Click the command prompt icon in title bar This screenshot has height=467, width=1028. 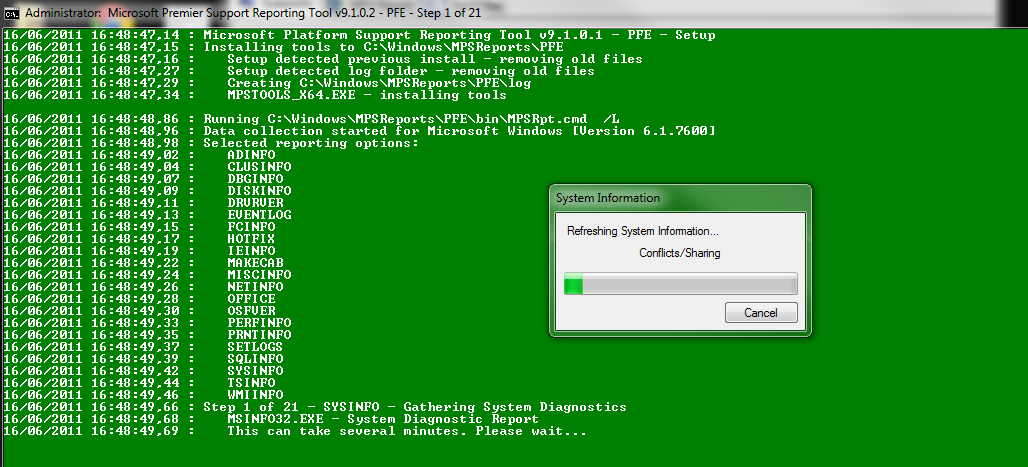coord(11,12)
